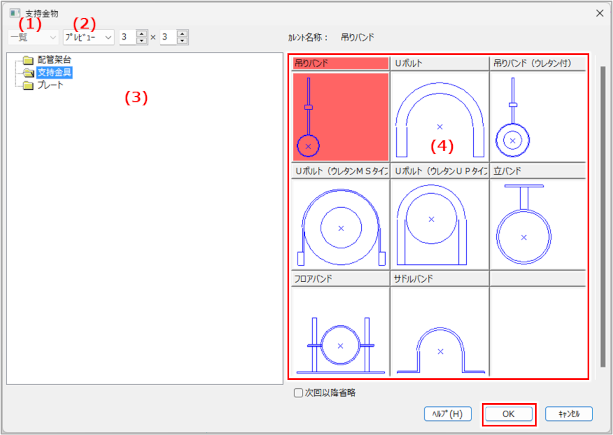Select the Uボルト part preview
Screen dimensions: 613x435
pyautogui.click(x=439, y=115)
